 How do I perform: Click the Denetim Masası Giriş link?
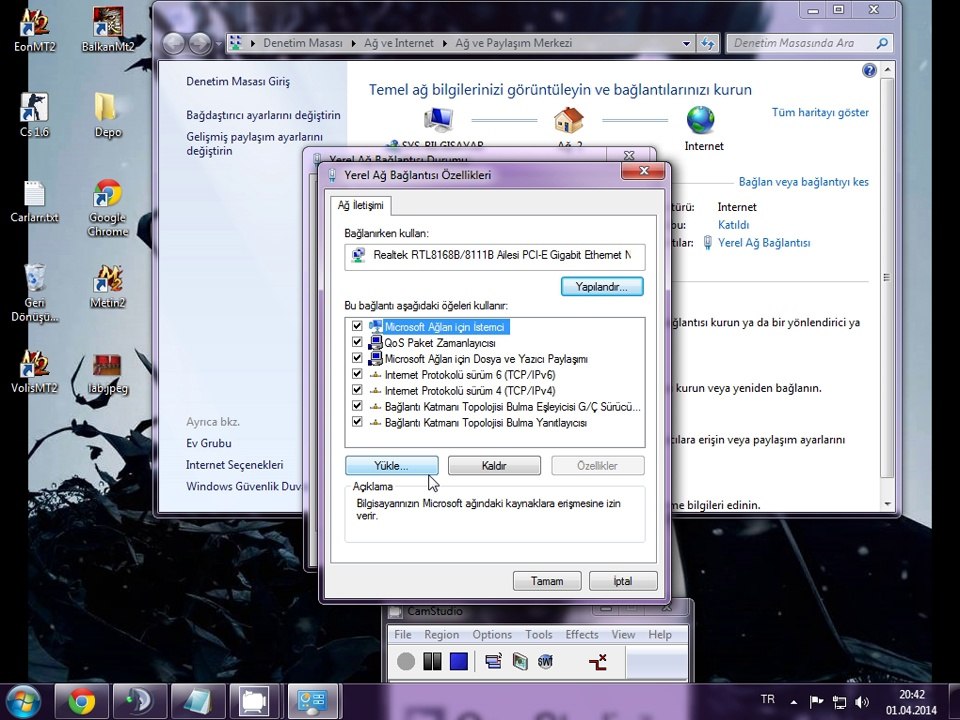click(x=238, y=81)
